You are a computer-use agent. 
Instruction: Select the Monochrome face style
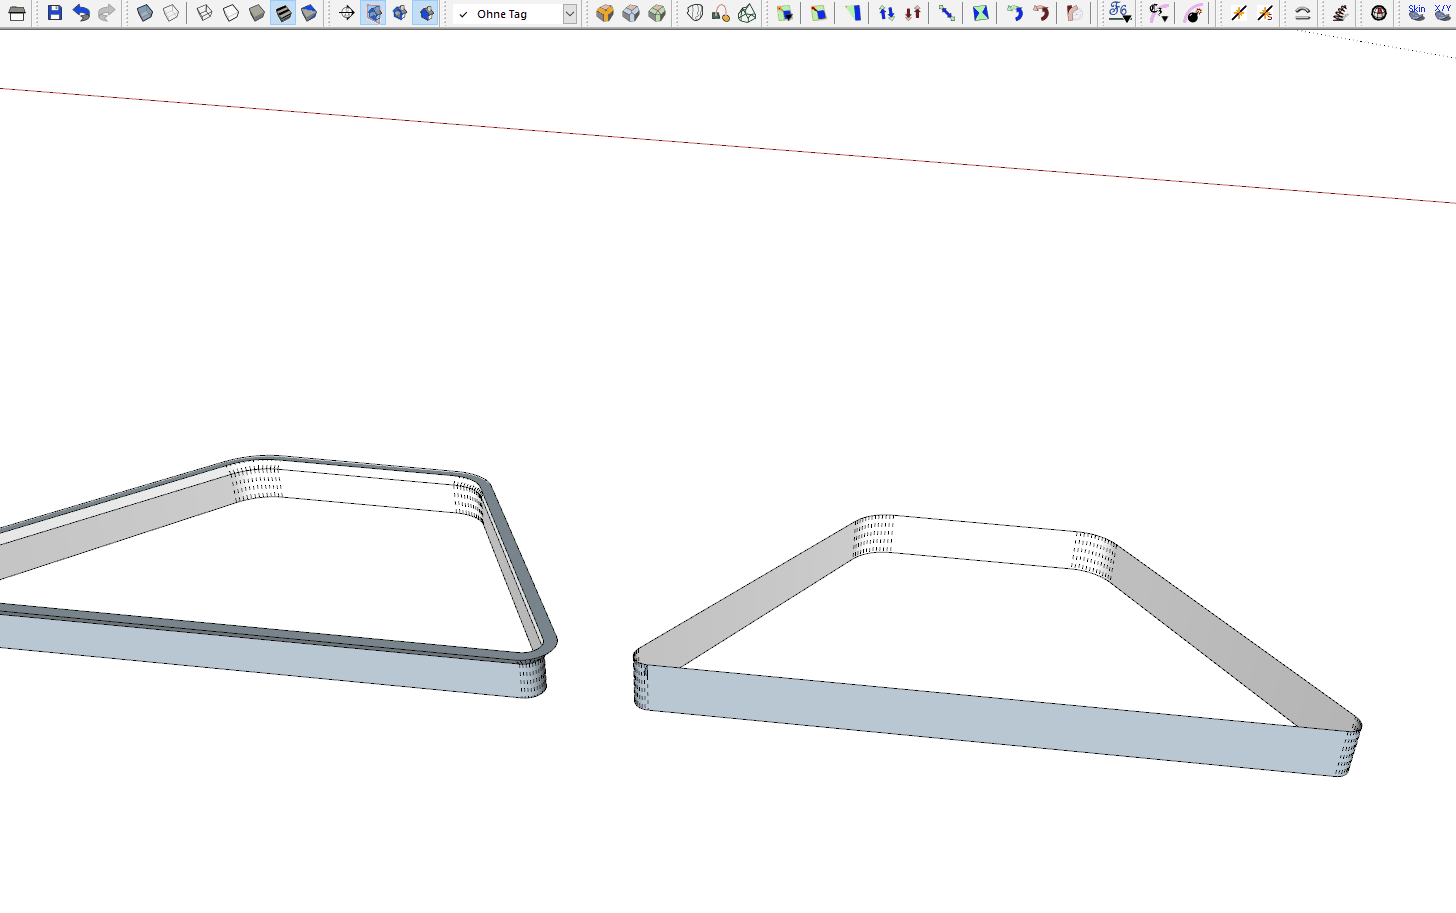click(309, 13)
